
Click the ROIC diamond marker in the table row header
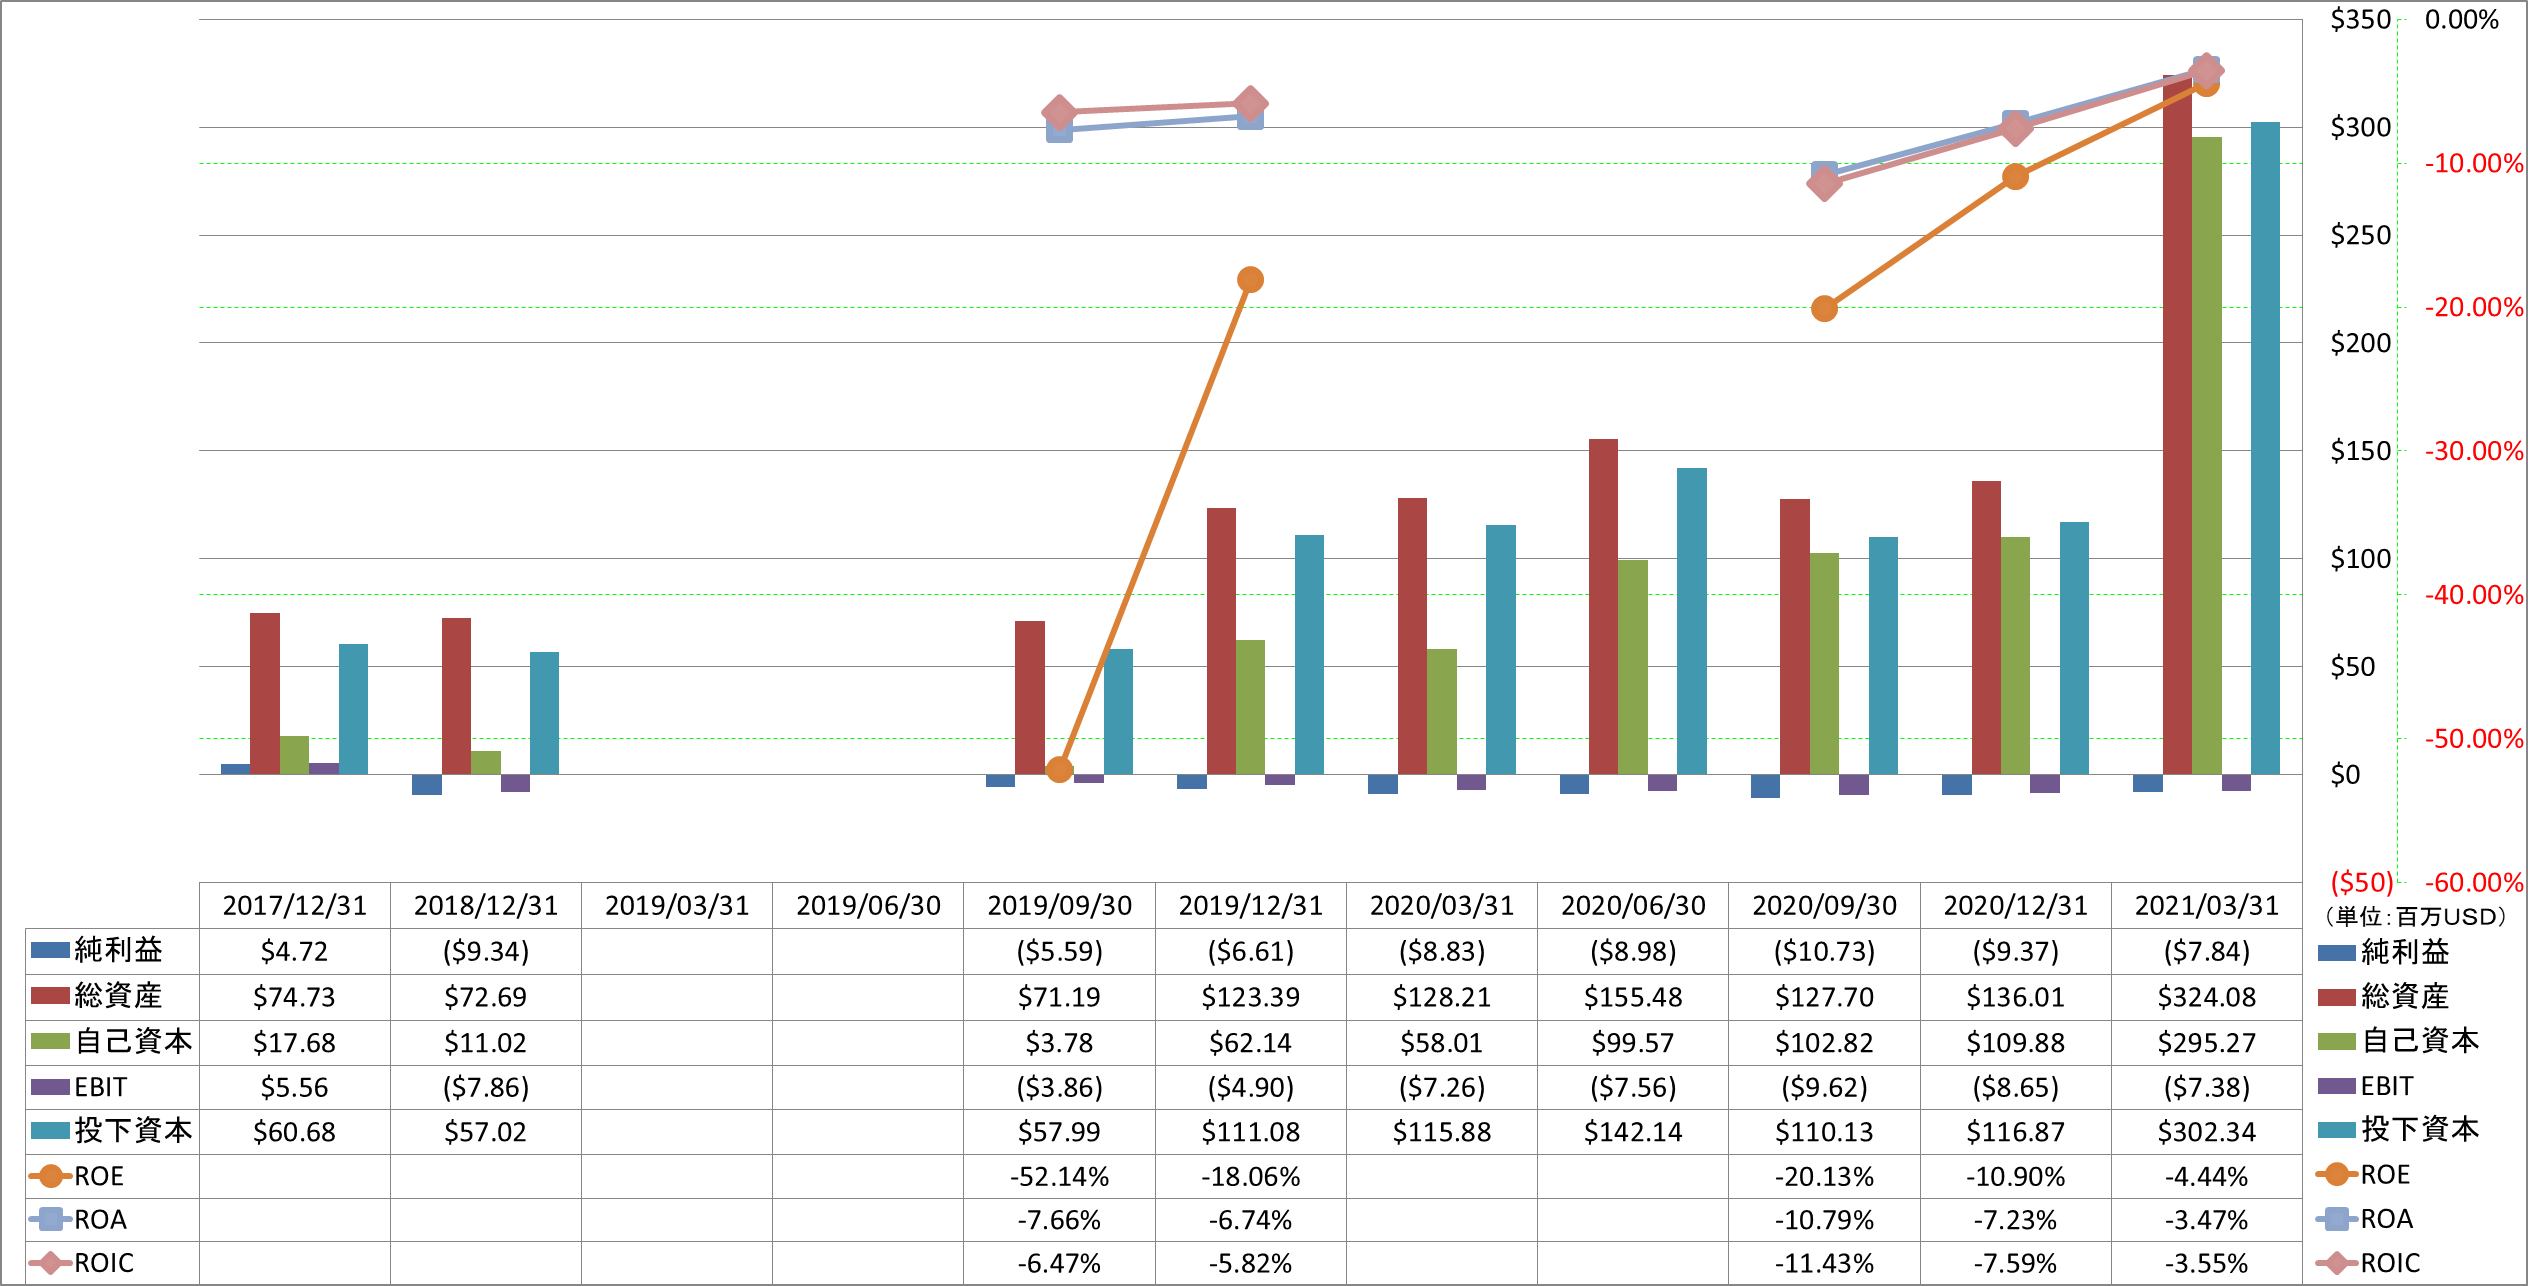point(50,1263)
